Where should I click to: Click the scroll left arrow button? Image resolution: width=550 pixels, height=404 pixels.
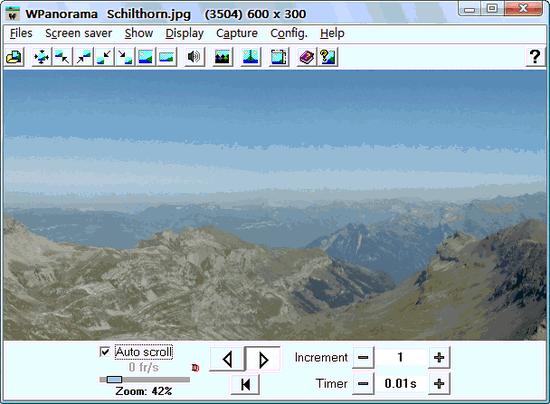[x=227, y=359]
